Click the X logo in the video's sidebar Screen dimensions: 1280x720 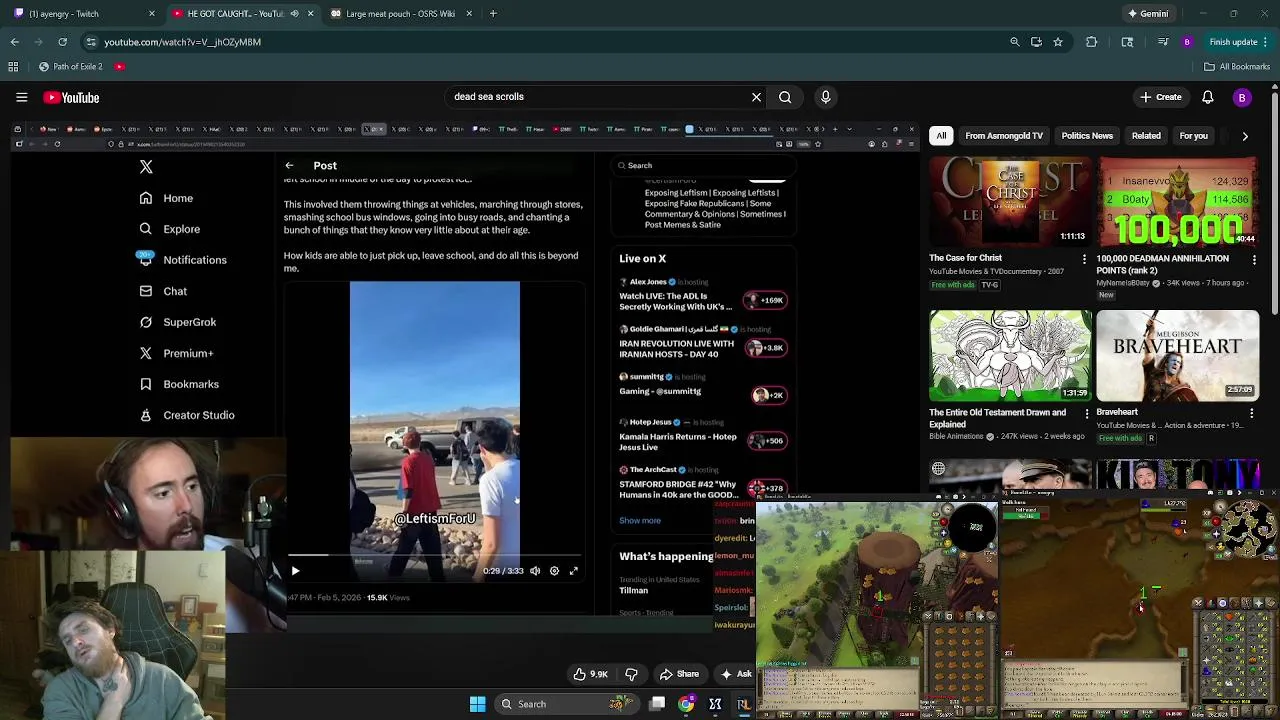[146, 167]
